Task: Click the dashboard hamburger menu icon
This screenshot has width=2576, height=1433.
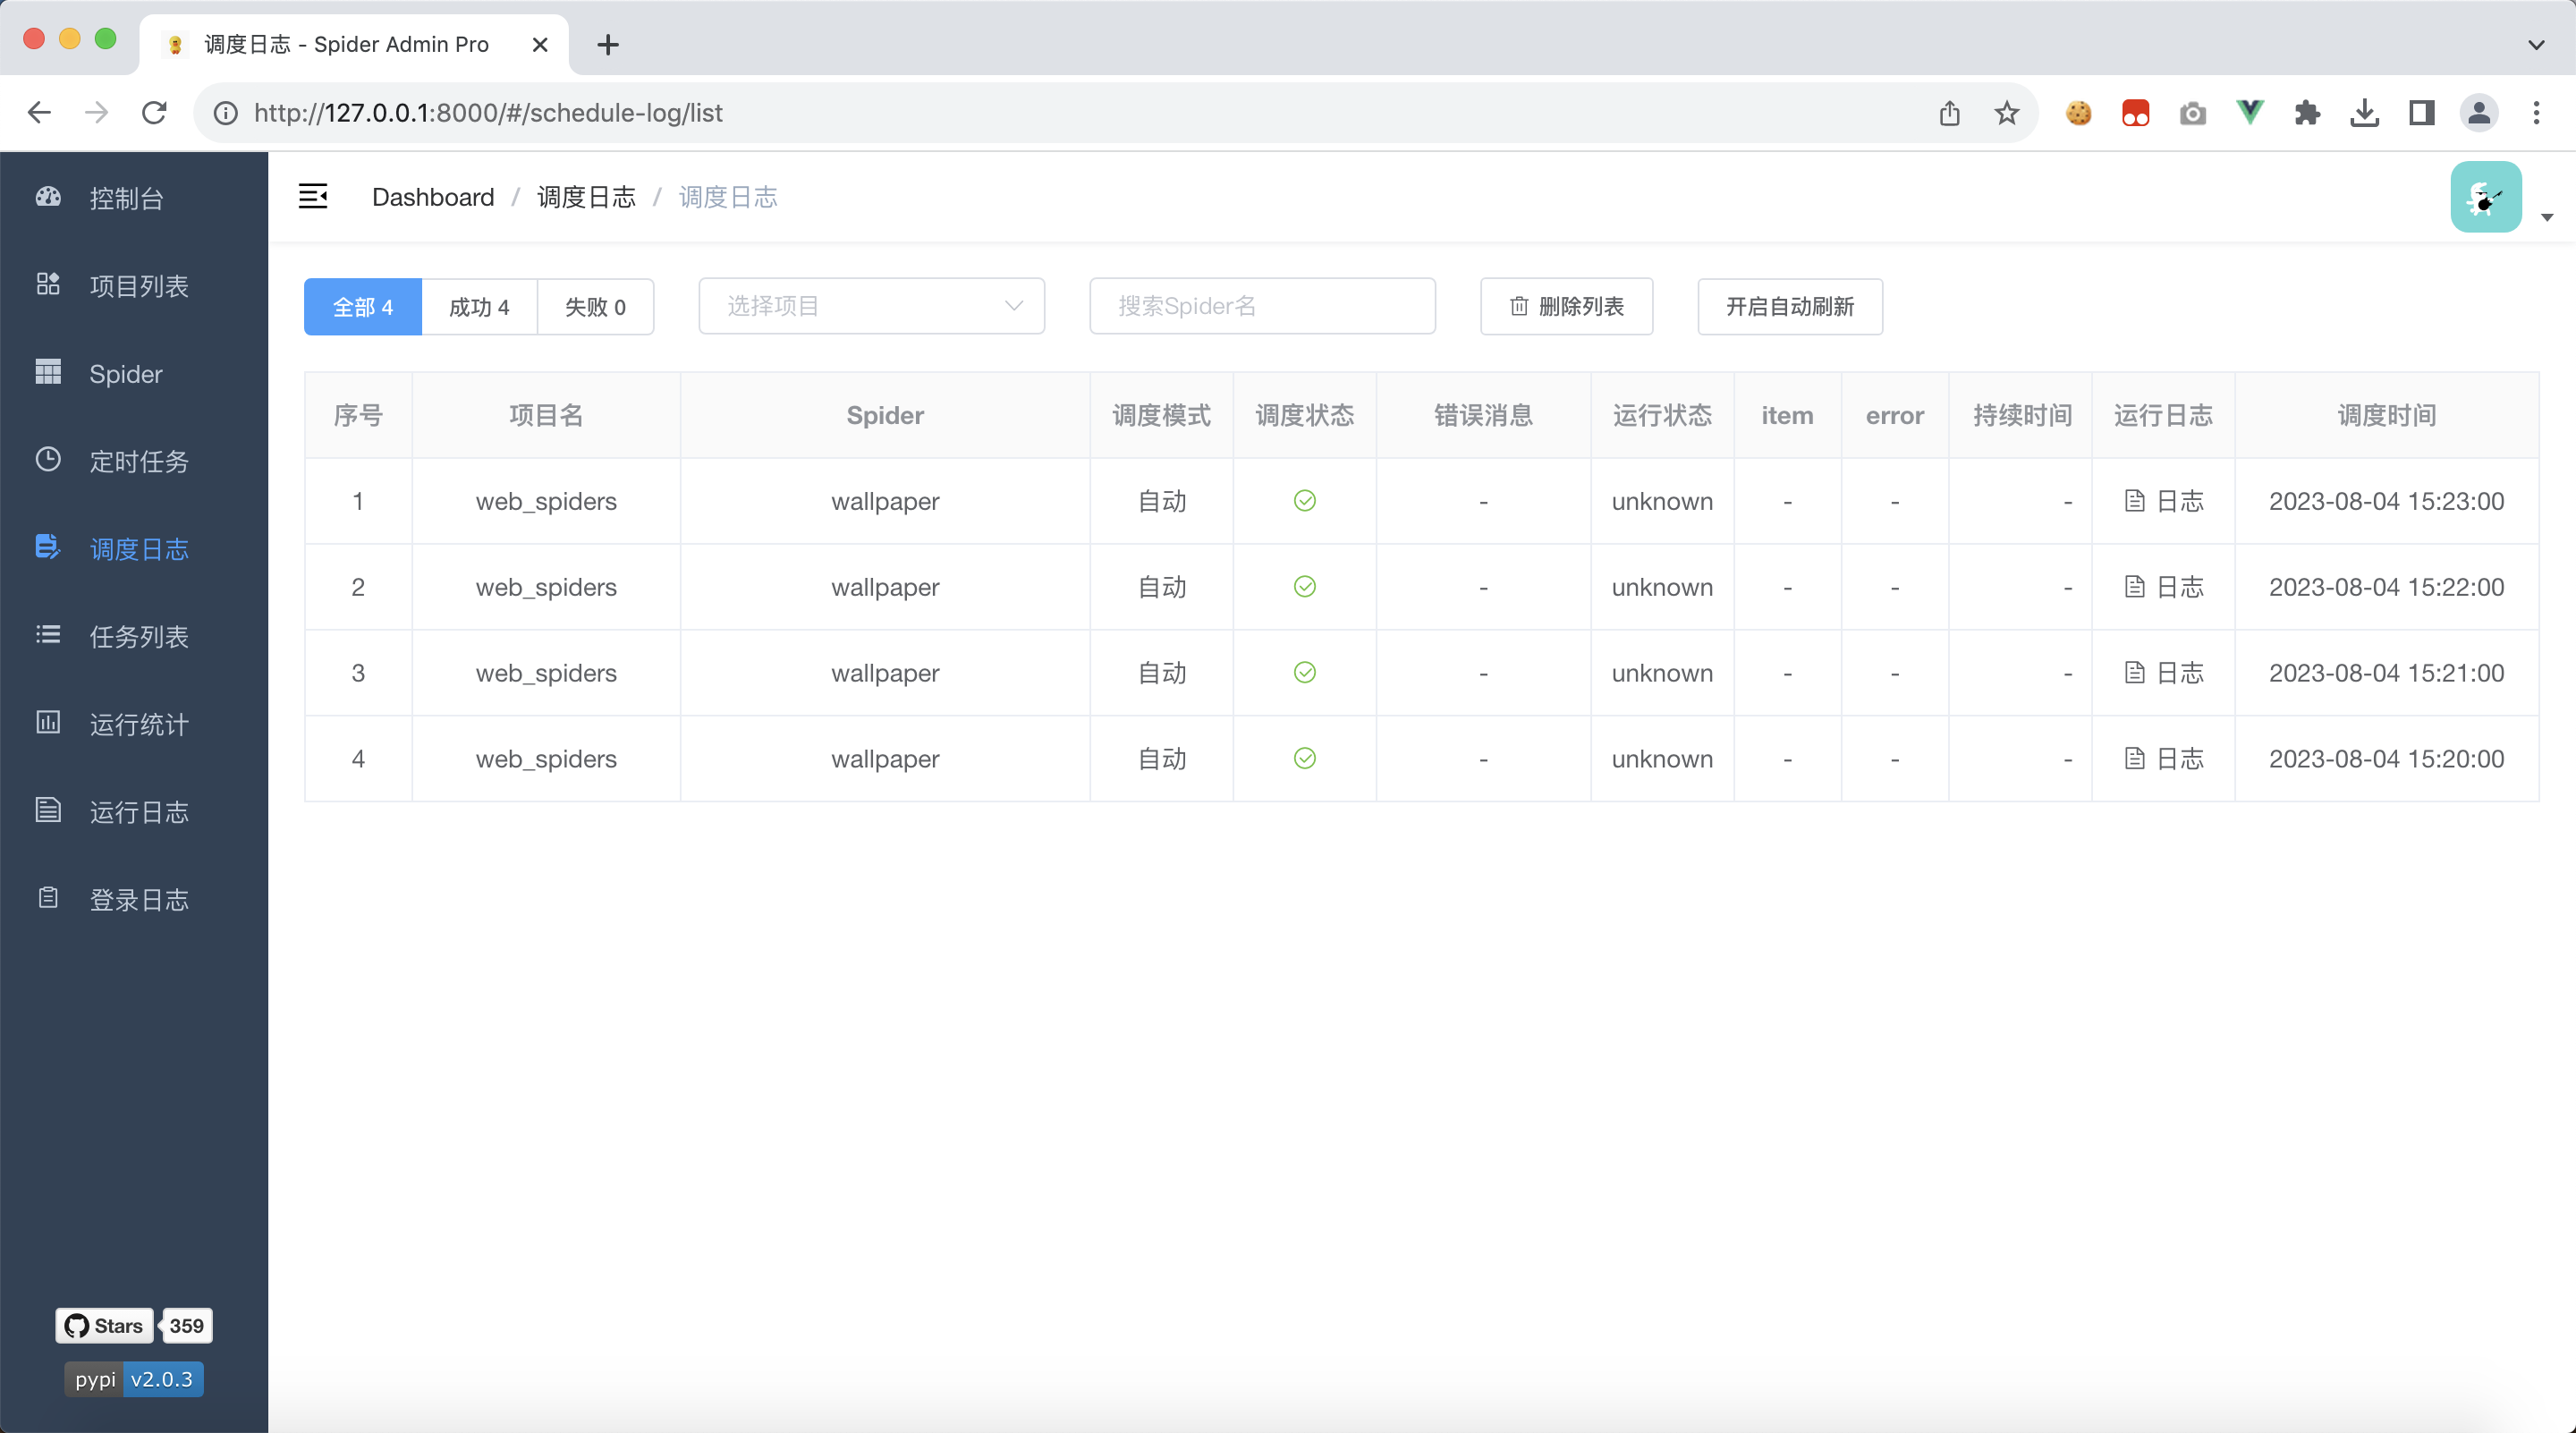Action: point(312,196)
